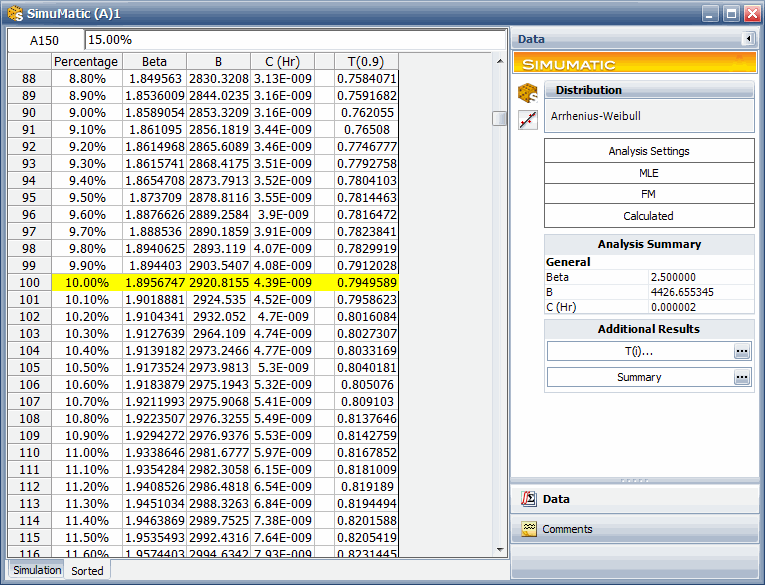Click C (Hr) cell 3.9E-009
765x585 pixels.
click(x=282, y=215)
